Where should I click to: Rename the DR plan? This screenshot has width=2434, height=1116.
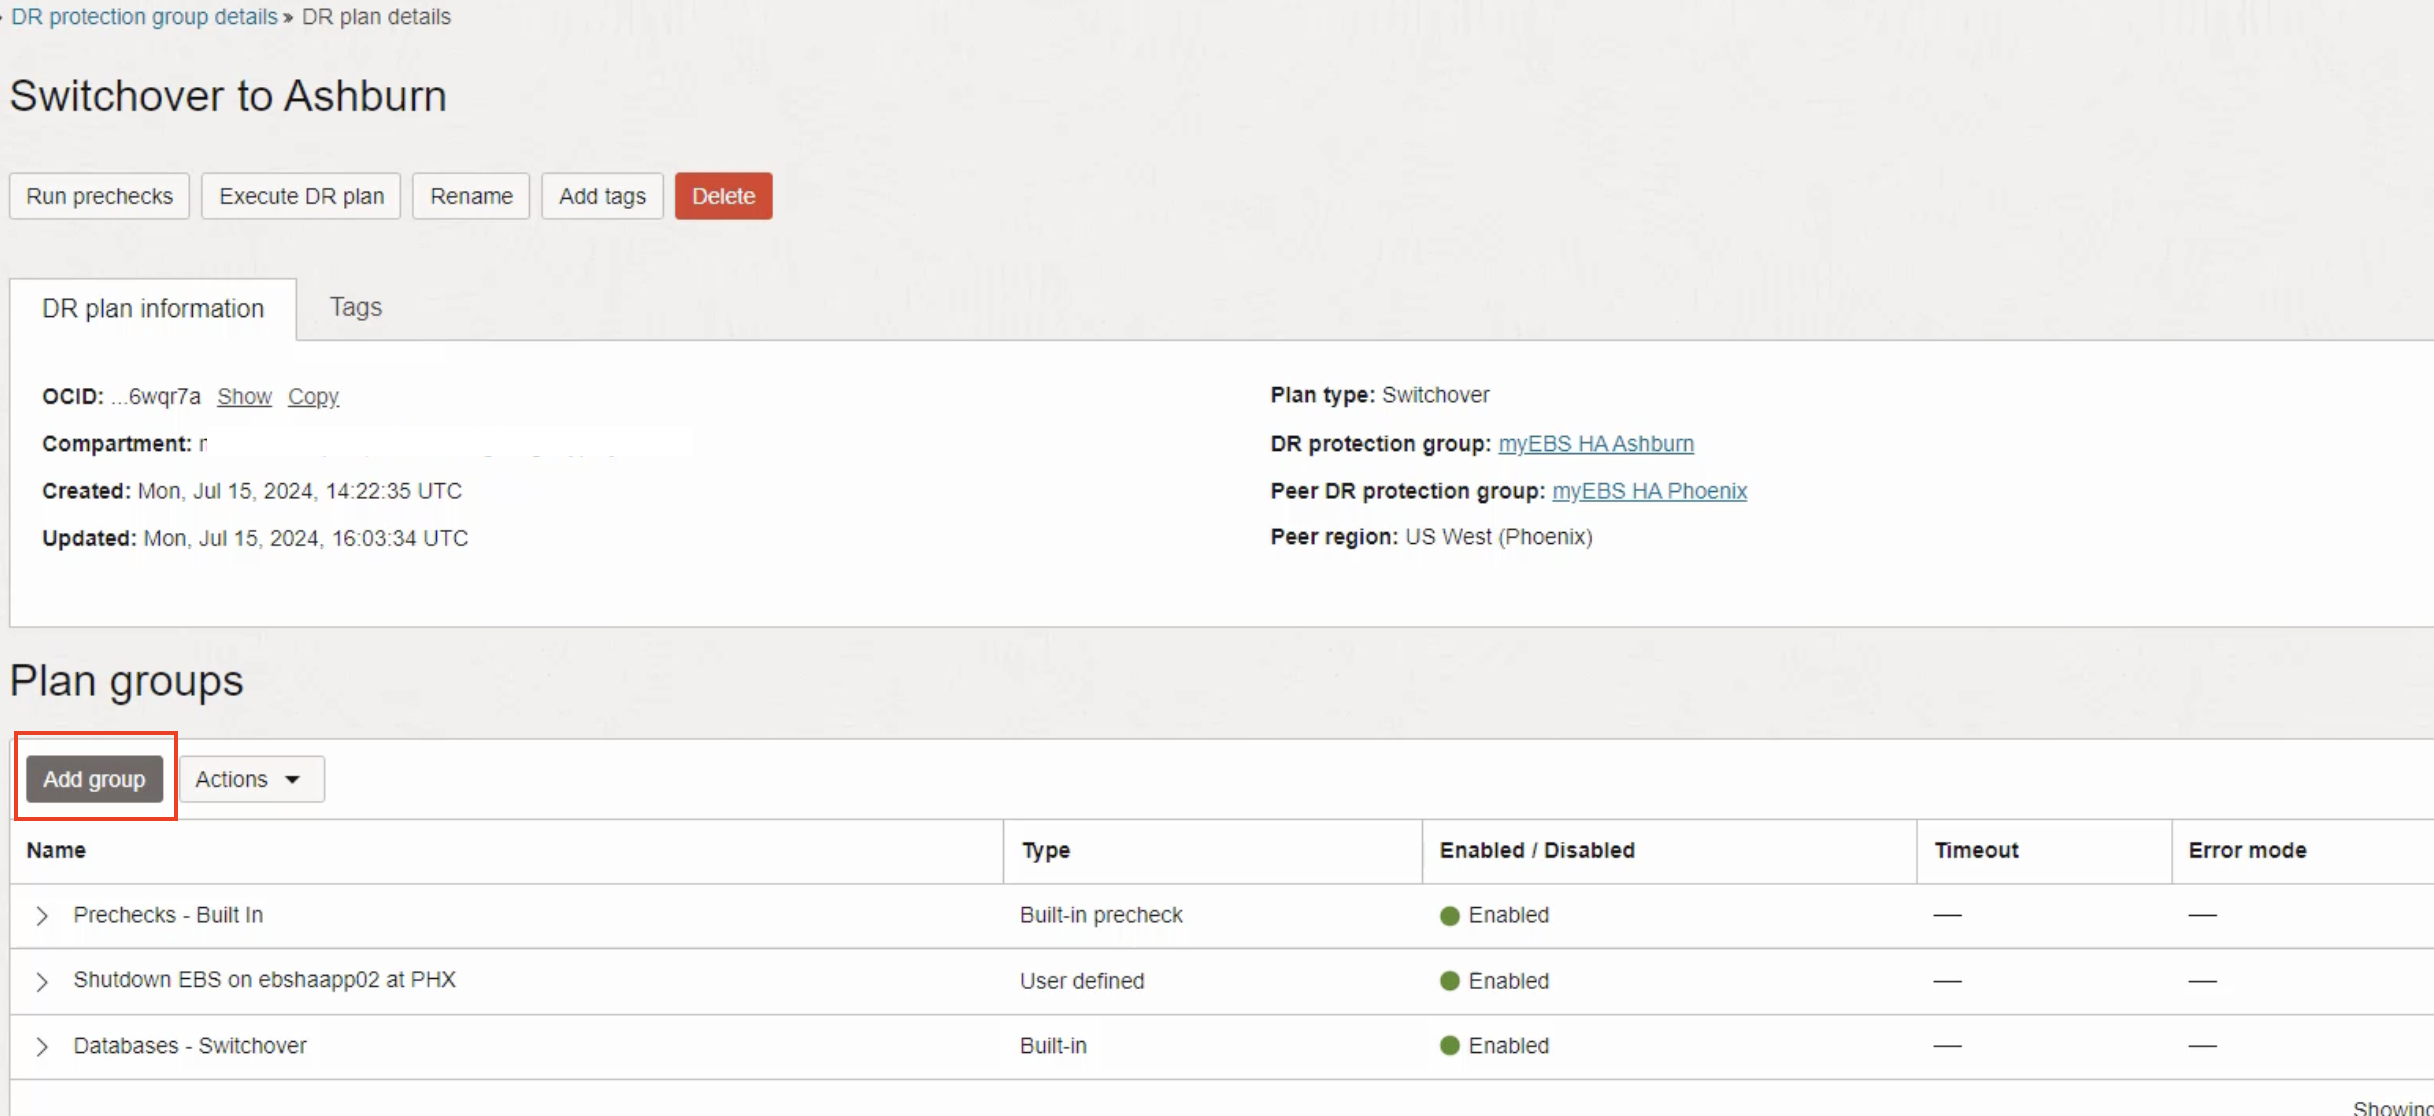(471, 196)
